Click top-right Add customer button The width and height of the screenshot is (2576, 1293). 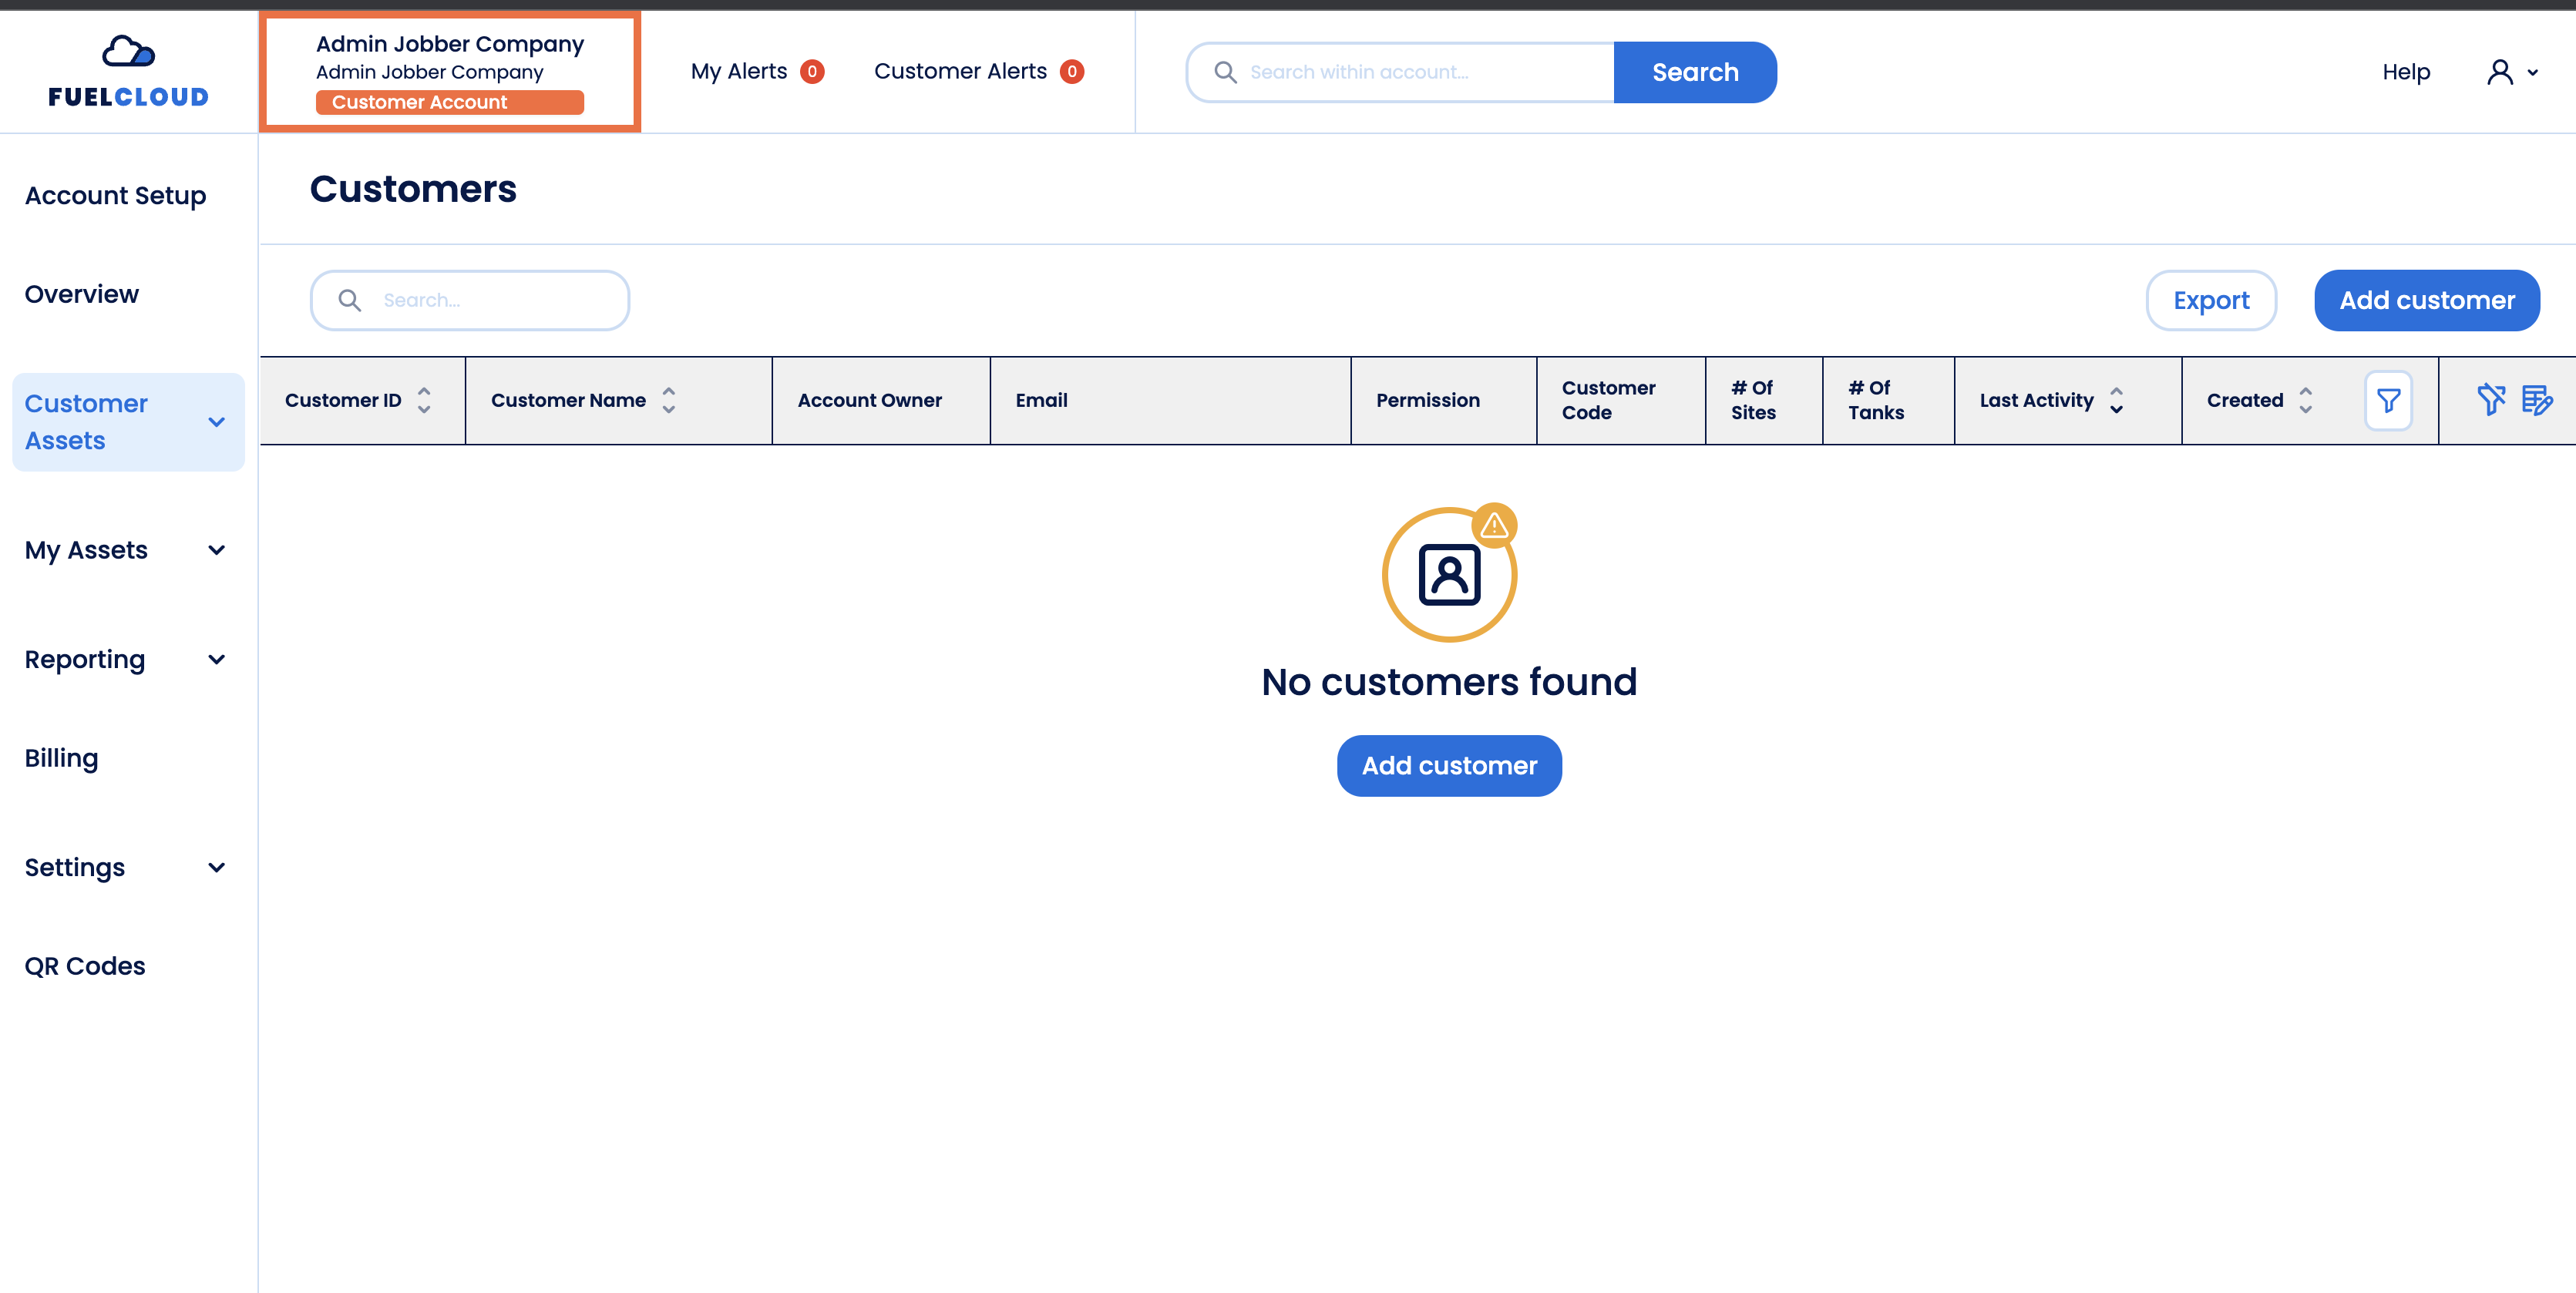tap(2427, 300)
